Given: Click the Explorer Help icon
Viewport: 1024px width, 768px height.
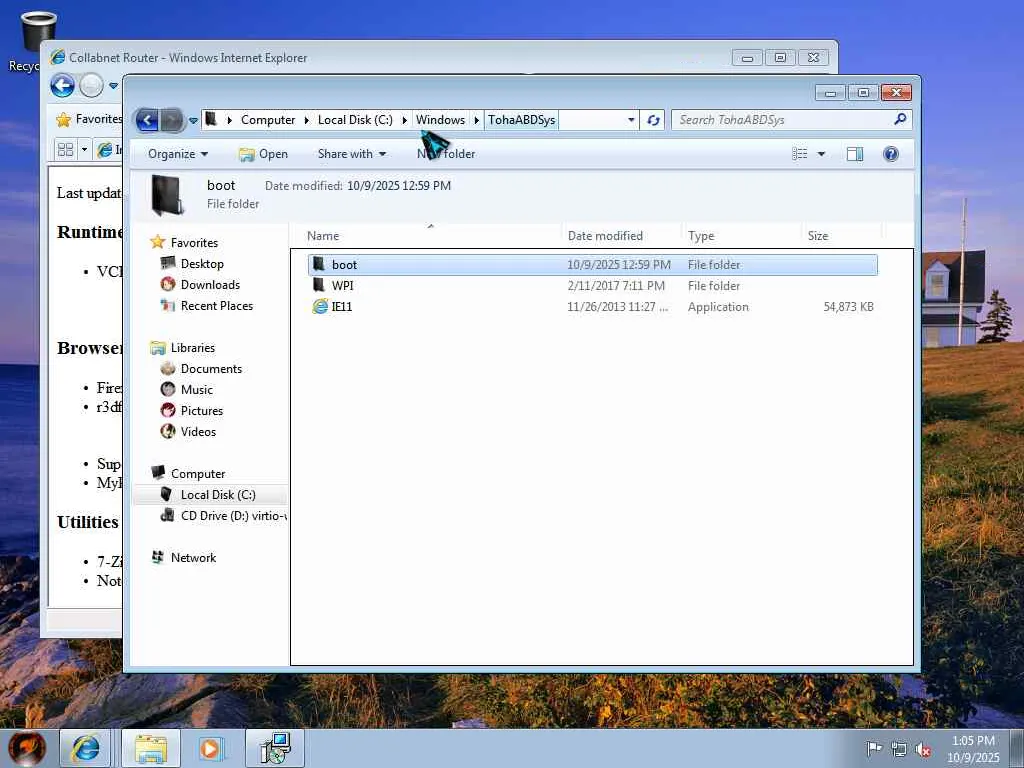Looking at the screenshot, I should [891, 154].
